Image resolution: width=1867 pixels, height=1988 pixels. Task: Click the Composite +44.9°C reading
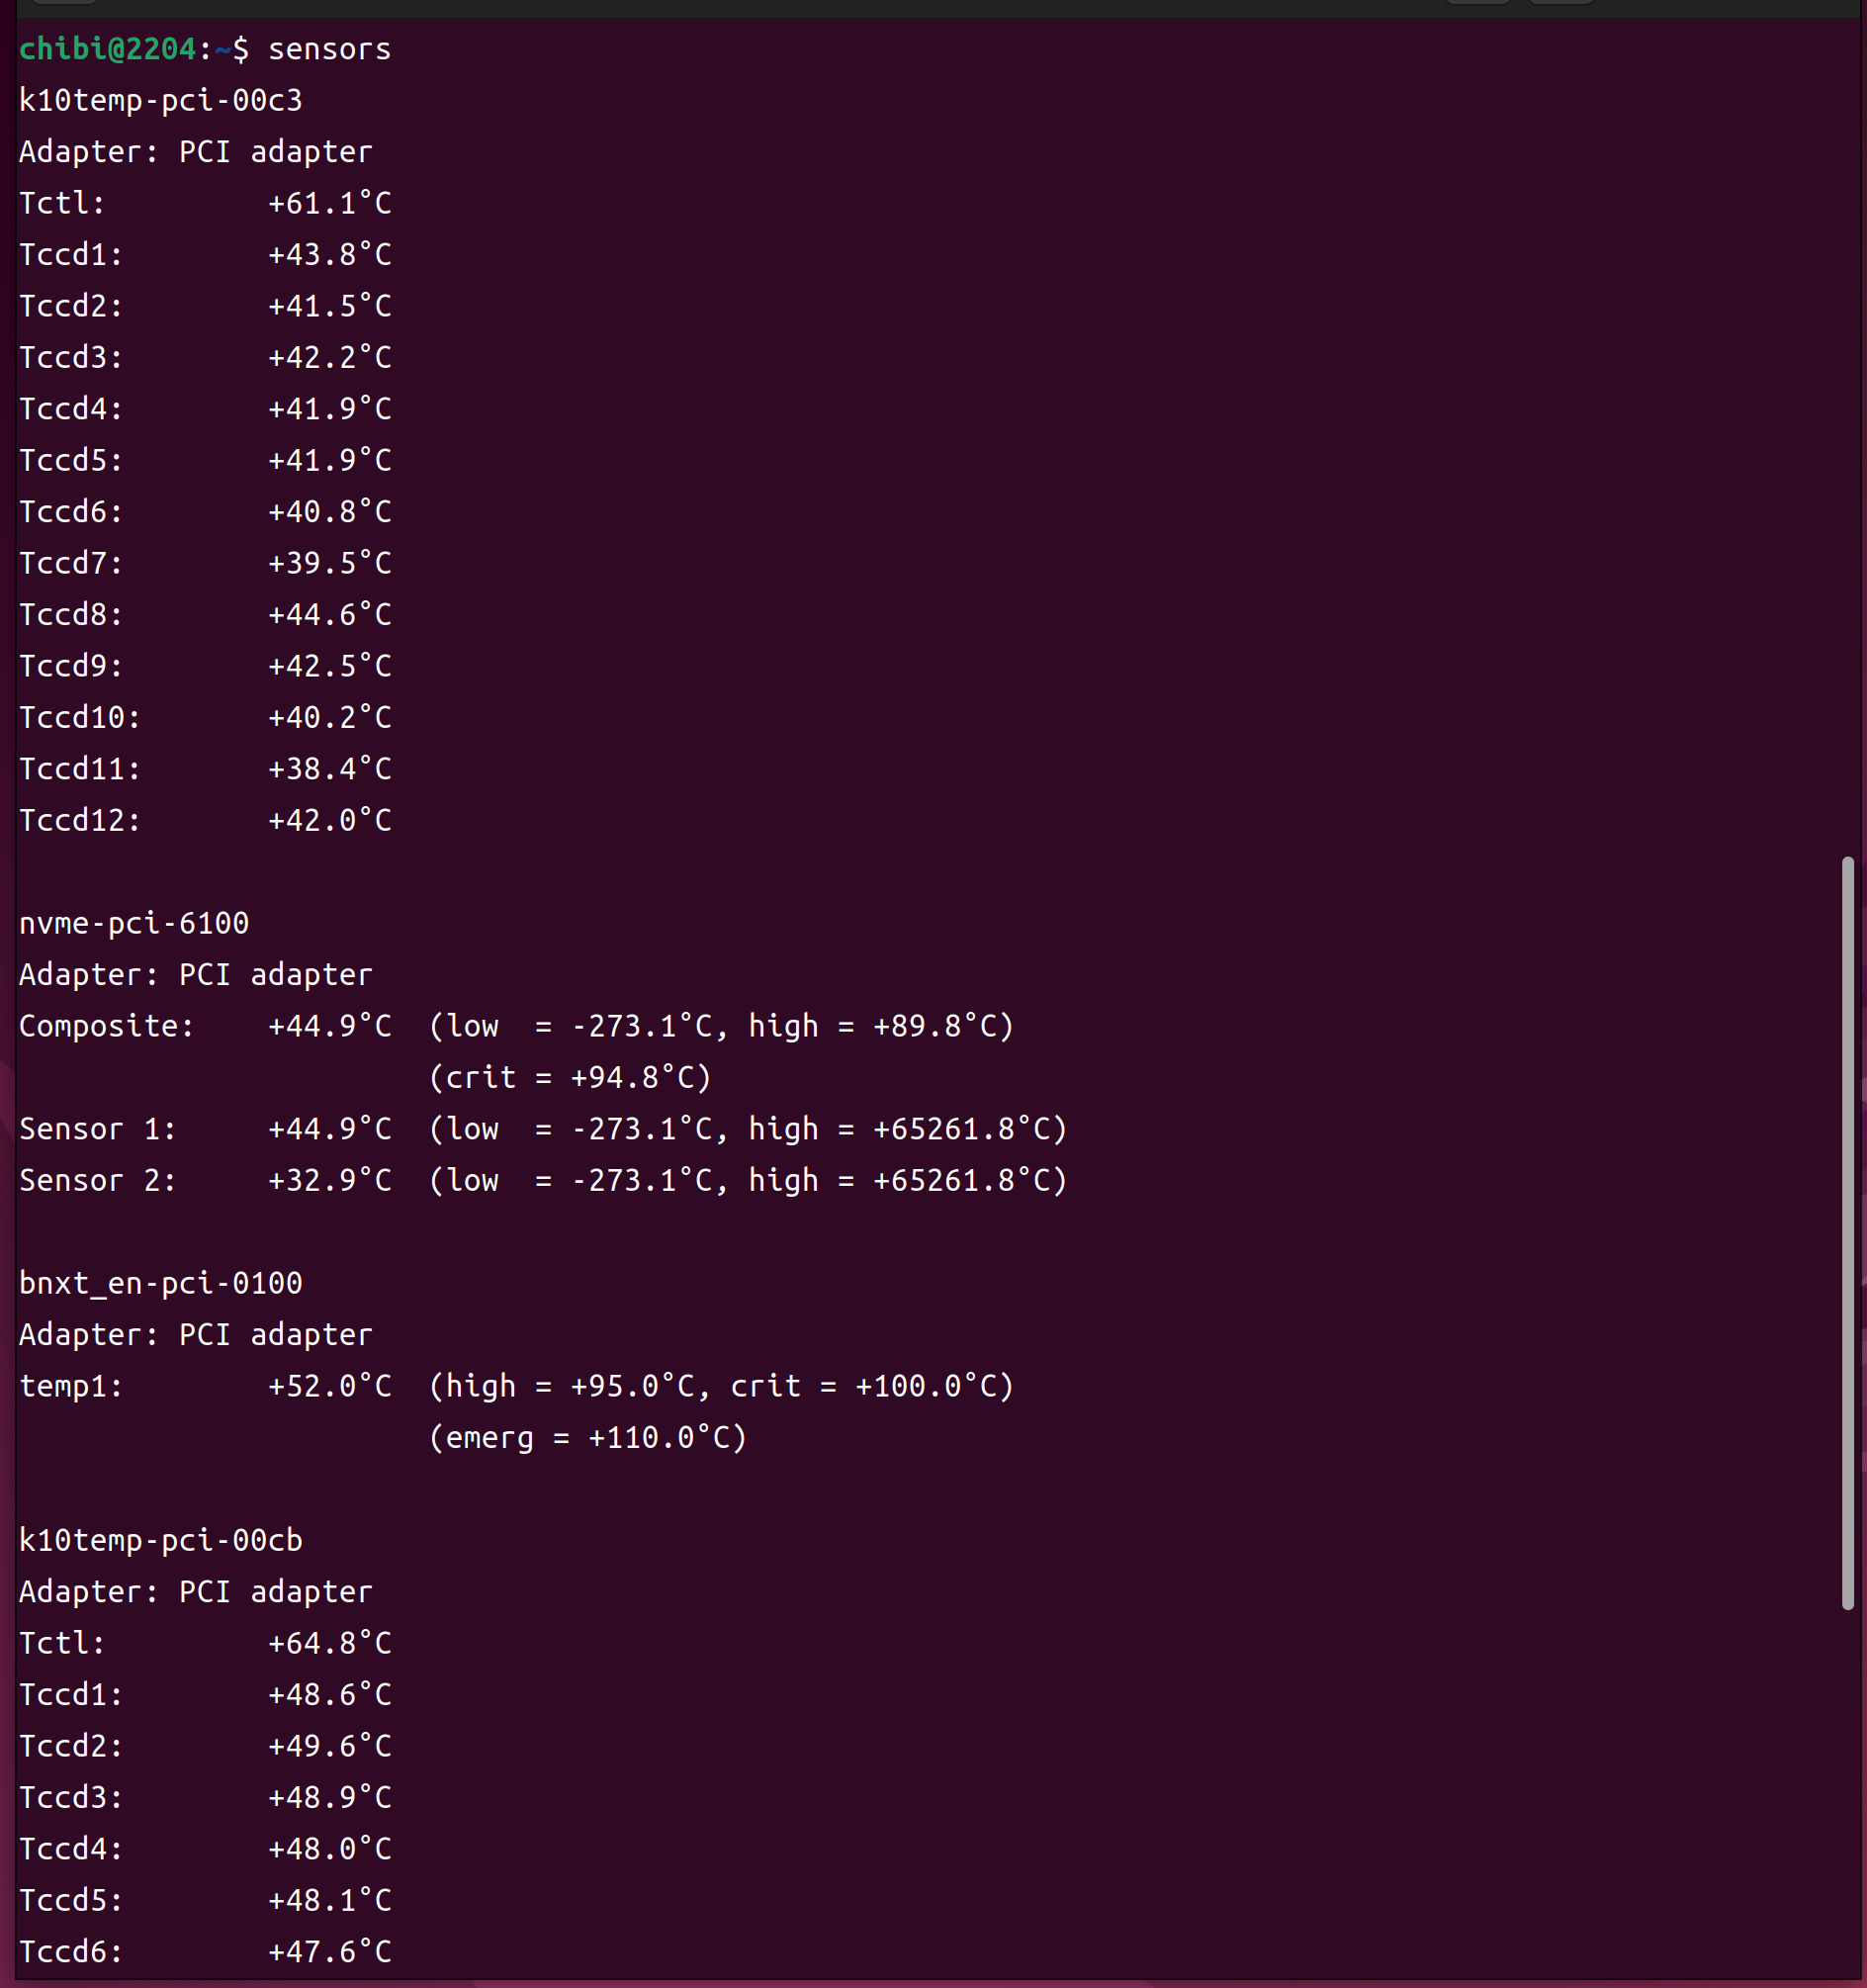[x=329, y=1026]
